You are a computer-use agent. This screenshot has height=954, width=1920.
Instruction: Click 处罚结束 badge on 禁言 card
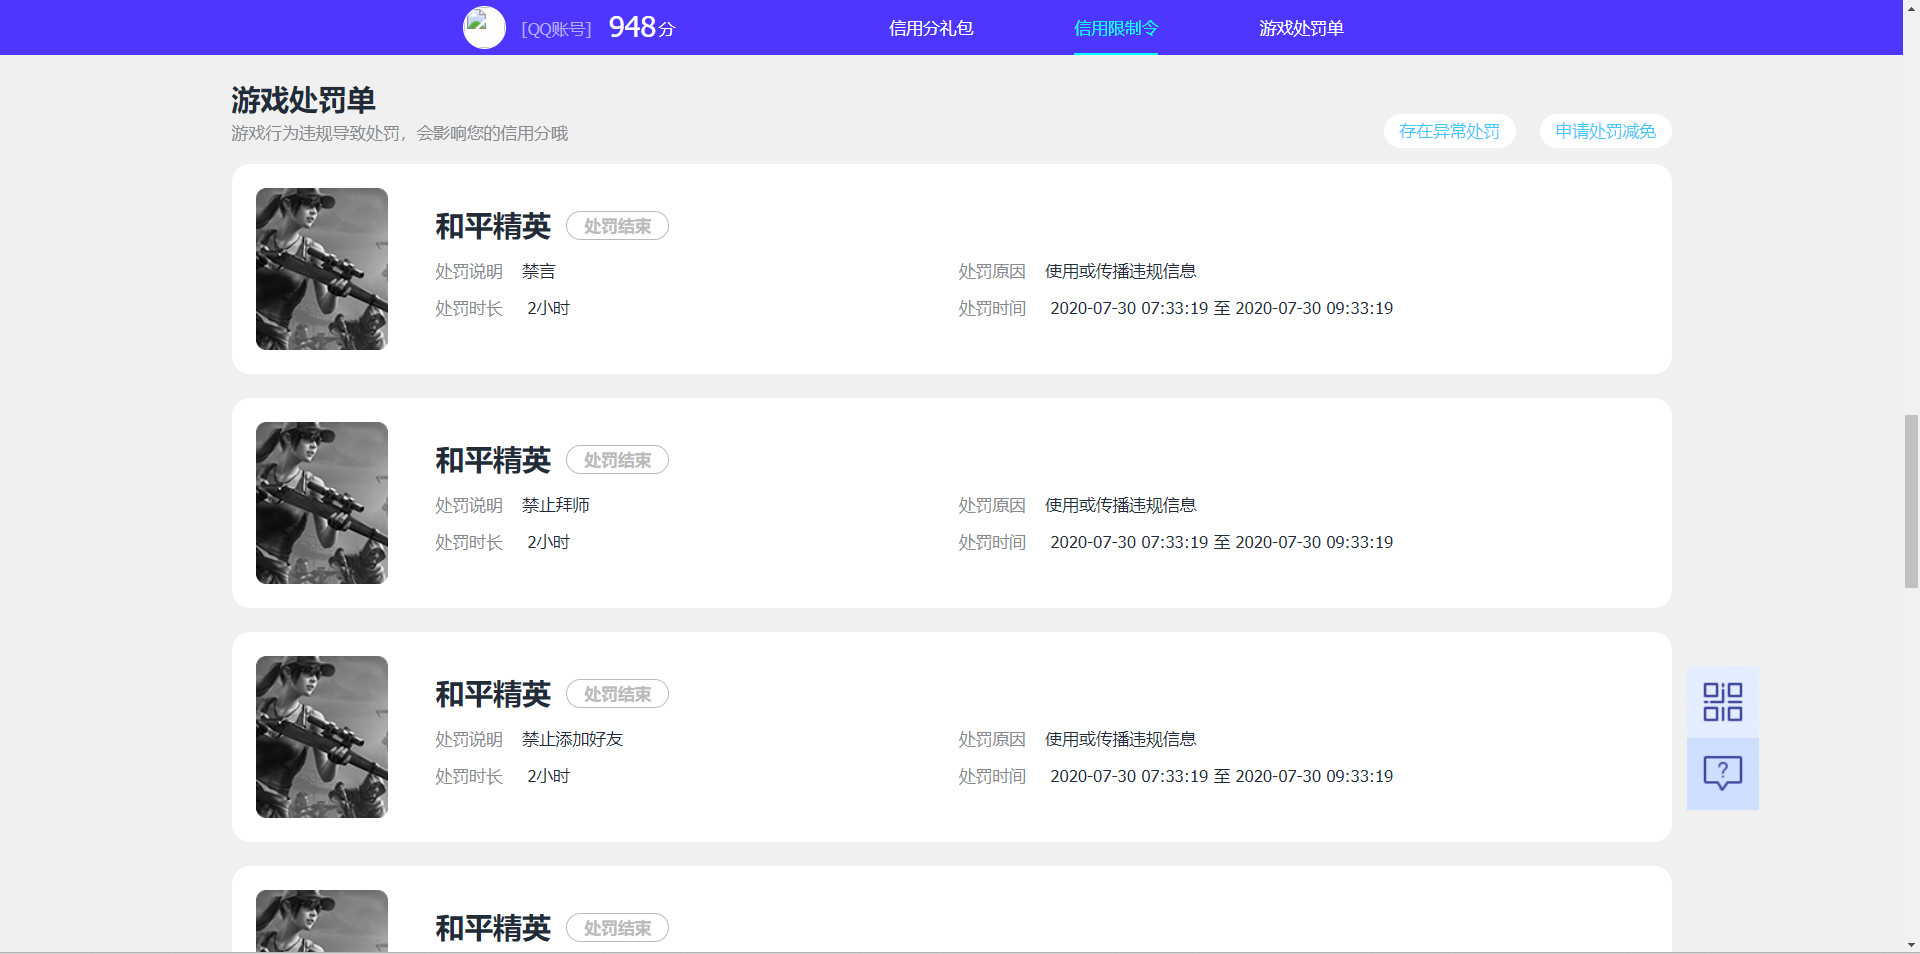tap(617, 226)
